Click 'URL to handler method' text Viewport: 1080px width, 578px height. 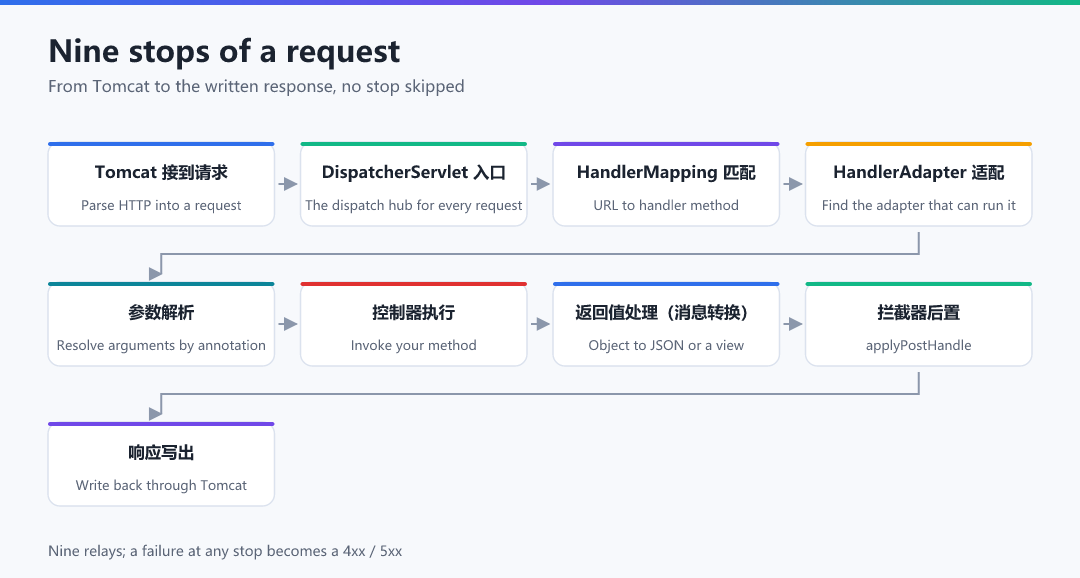point(666,205)
